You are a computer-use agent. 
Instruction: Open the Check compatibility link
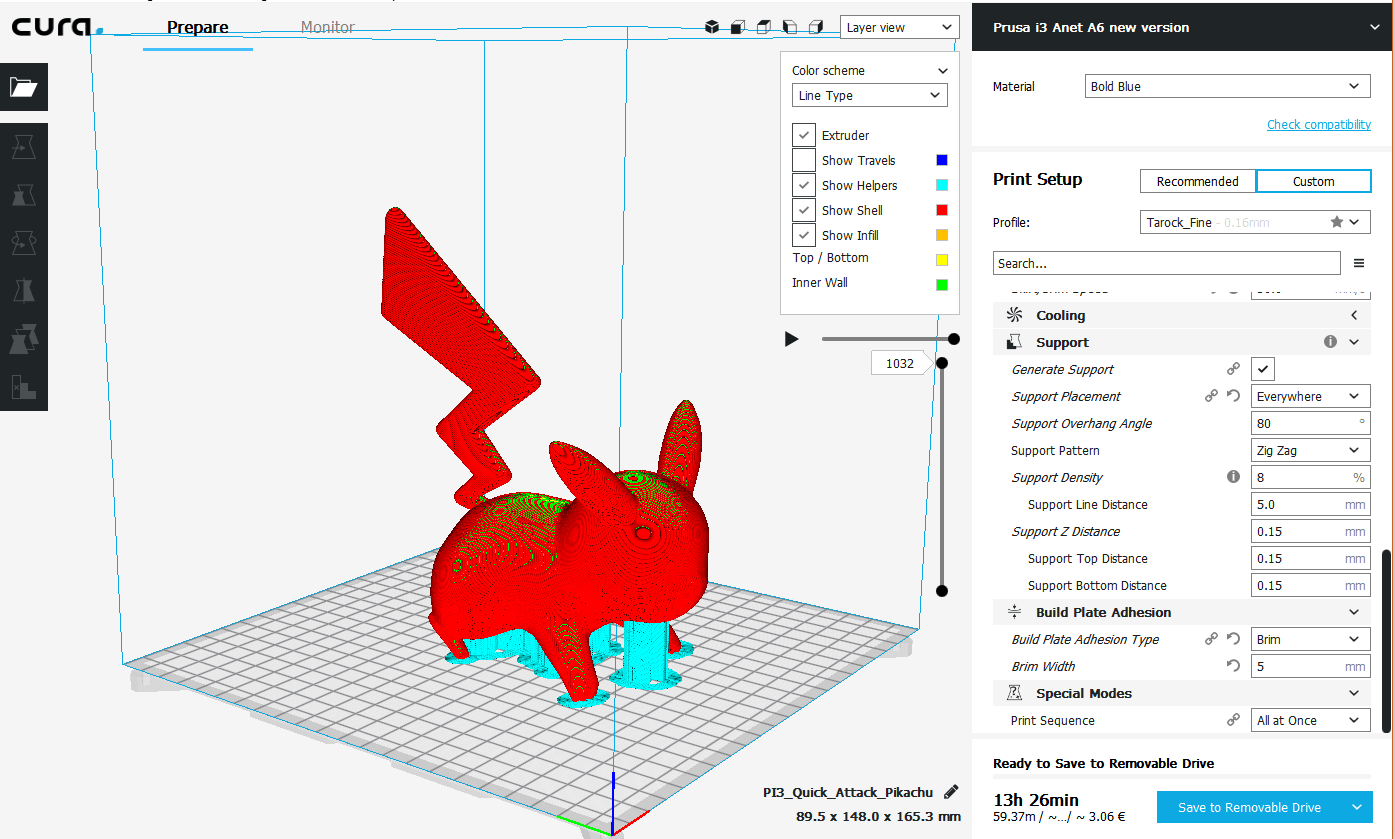point(1318,125)
